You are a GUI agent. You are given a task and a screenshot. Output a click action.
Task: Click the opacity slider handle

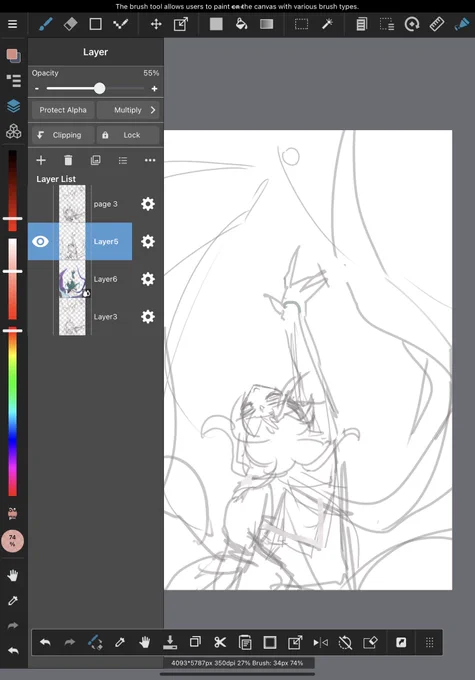99,88
